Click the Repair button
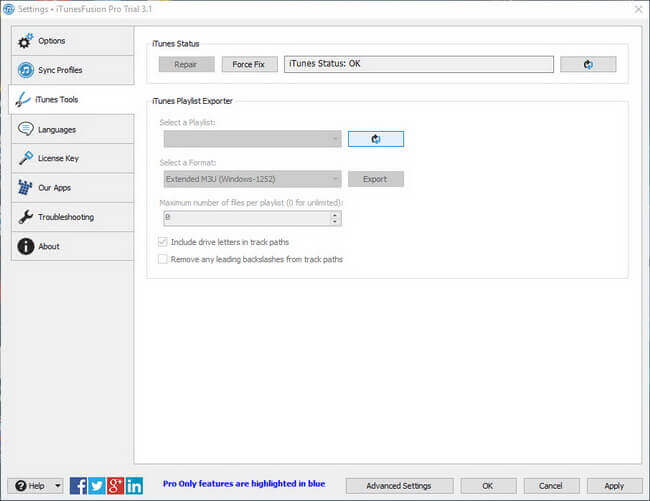 pos(187,64)
